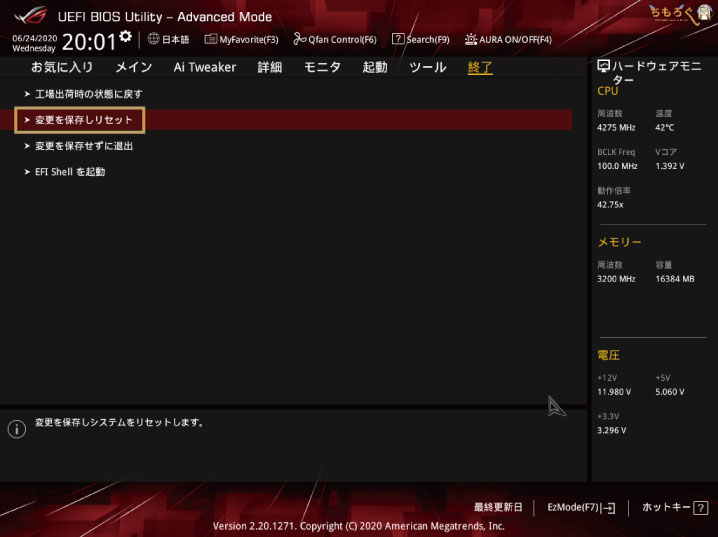This screenshot has width=718, height=537.
Task: Click the MyFavorite(F3) label
Action: pyautogui.click(x=249, y=40)
